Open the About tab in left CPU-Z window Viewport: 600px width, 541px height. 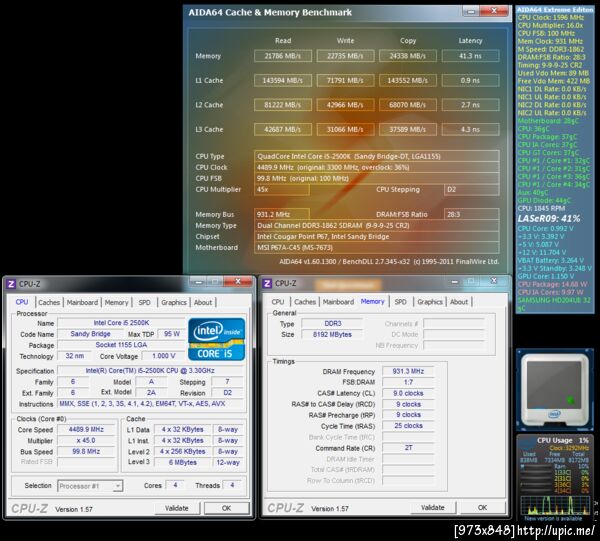[x=203, y=302]
